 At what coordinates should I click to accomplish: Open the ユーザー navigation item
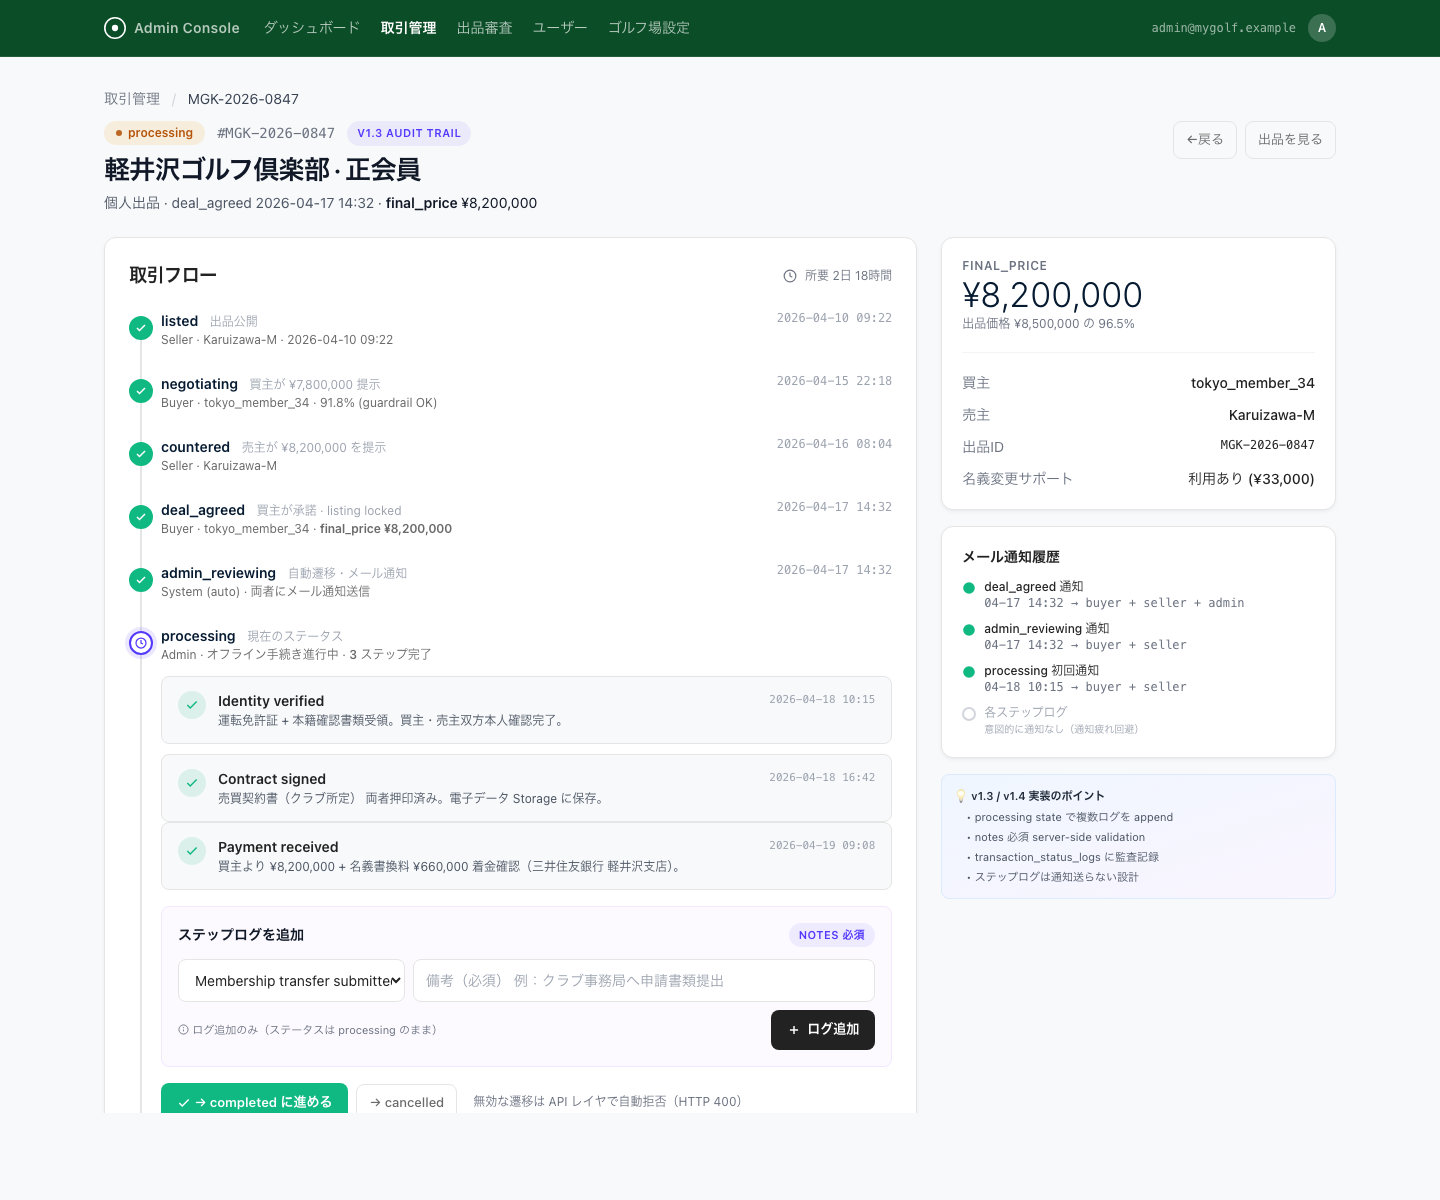click(560, 28)
